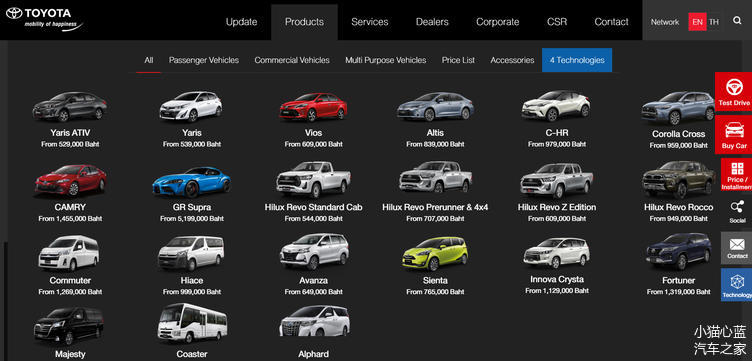Image resolution: width=752 pixels, height=361 pixels.
Task: Click the Toyota logo
Action: click(44, 19)
